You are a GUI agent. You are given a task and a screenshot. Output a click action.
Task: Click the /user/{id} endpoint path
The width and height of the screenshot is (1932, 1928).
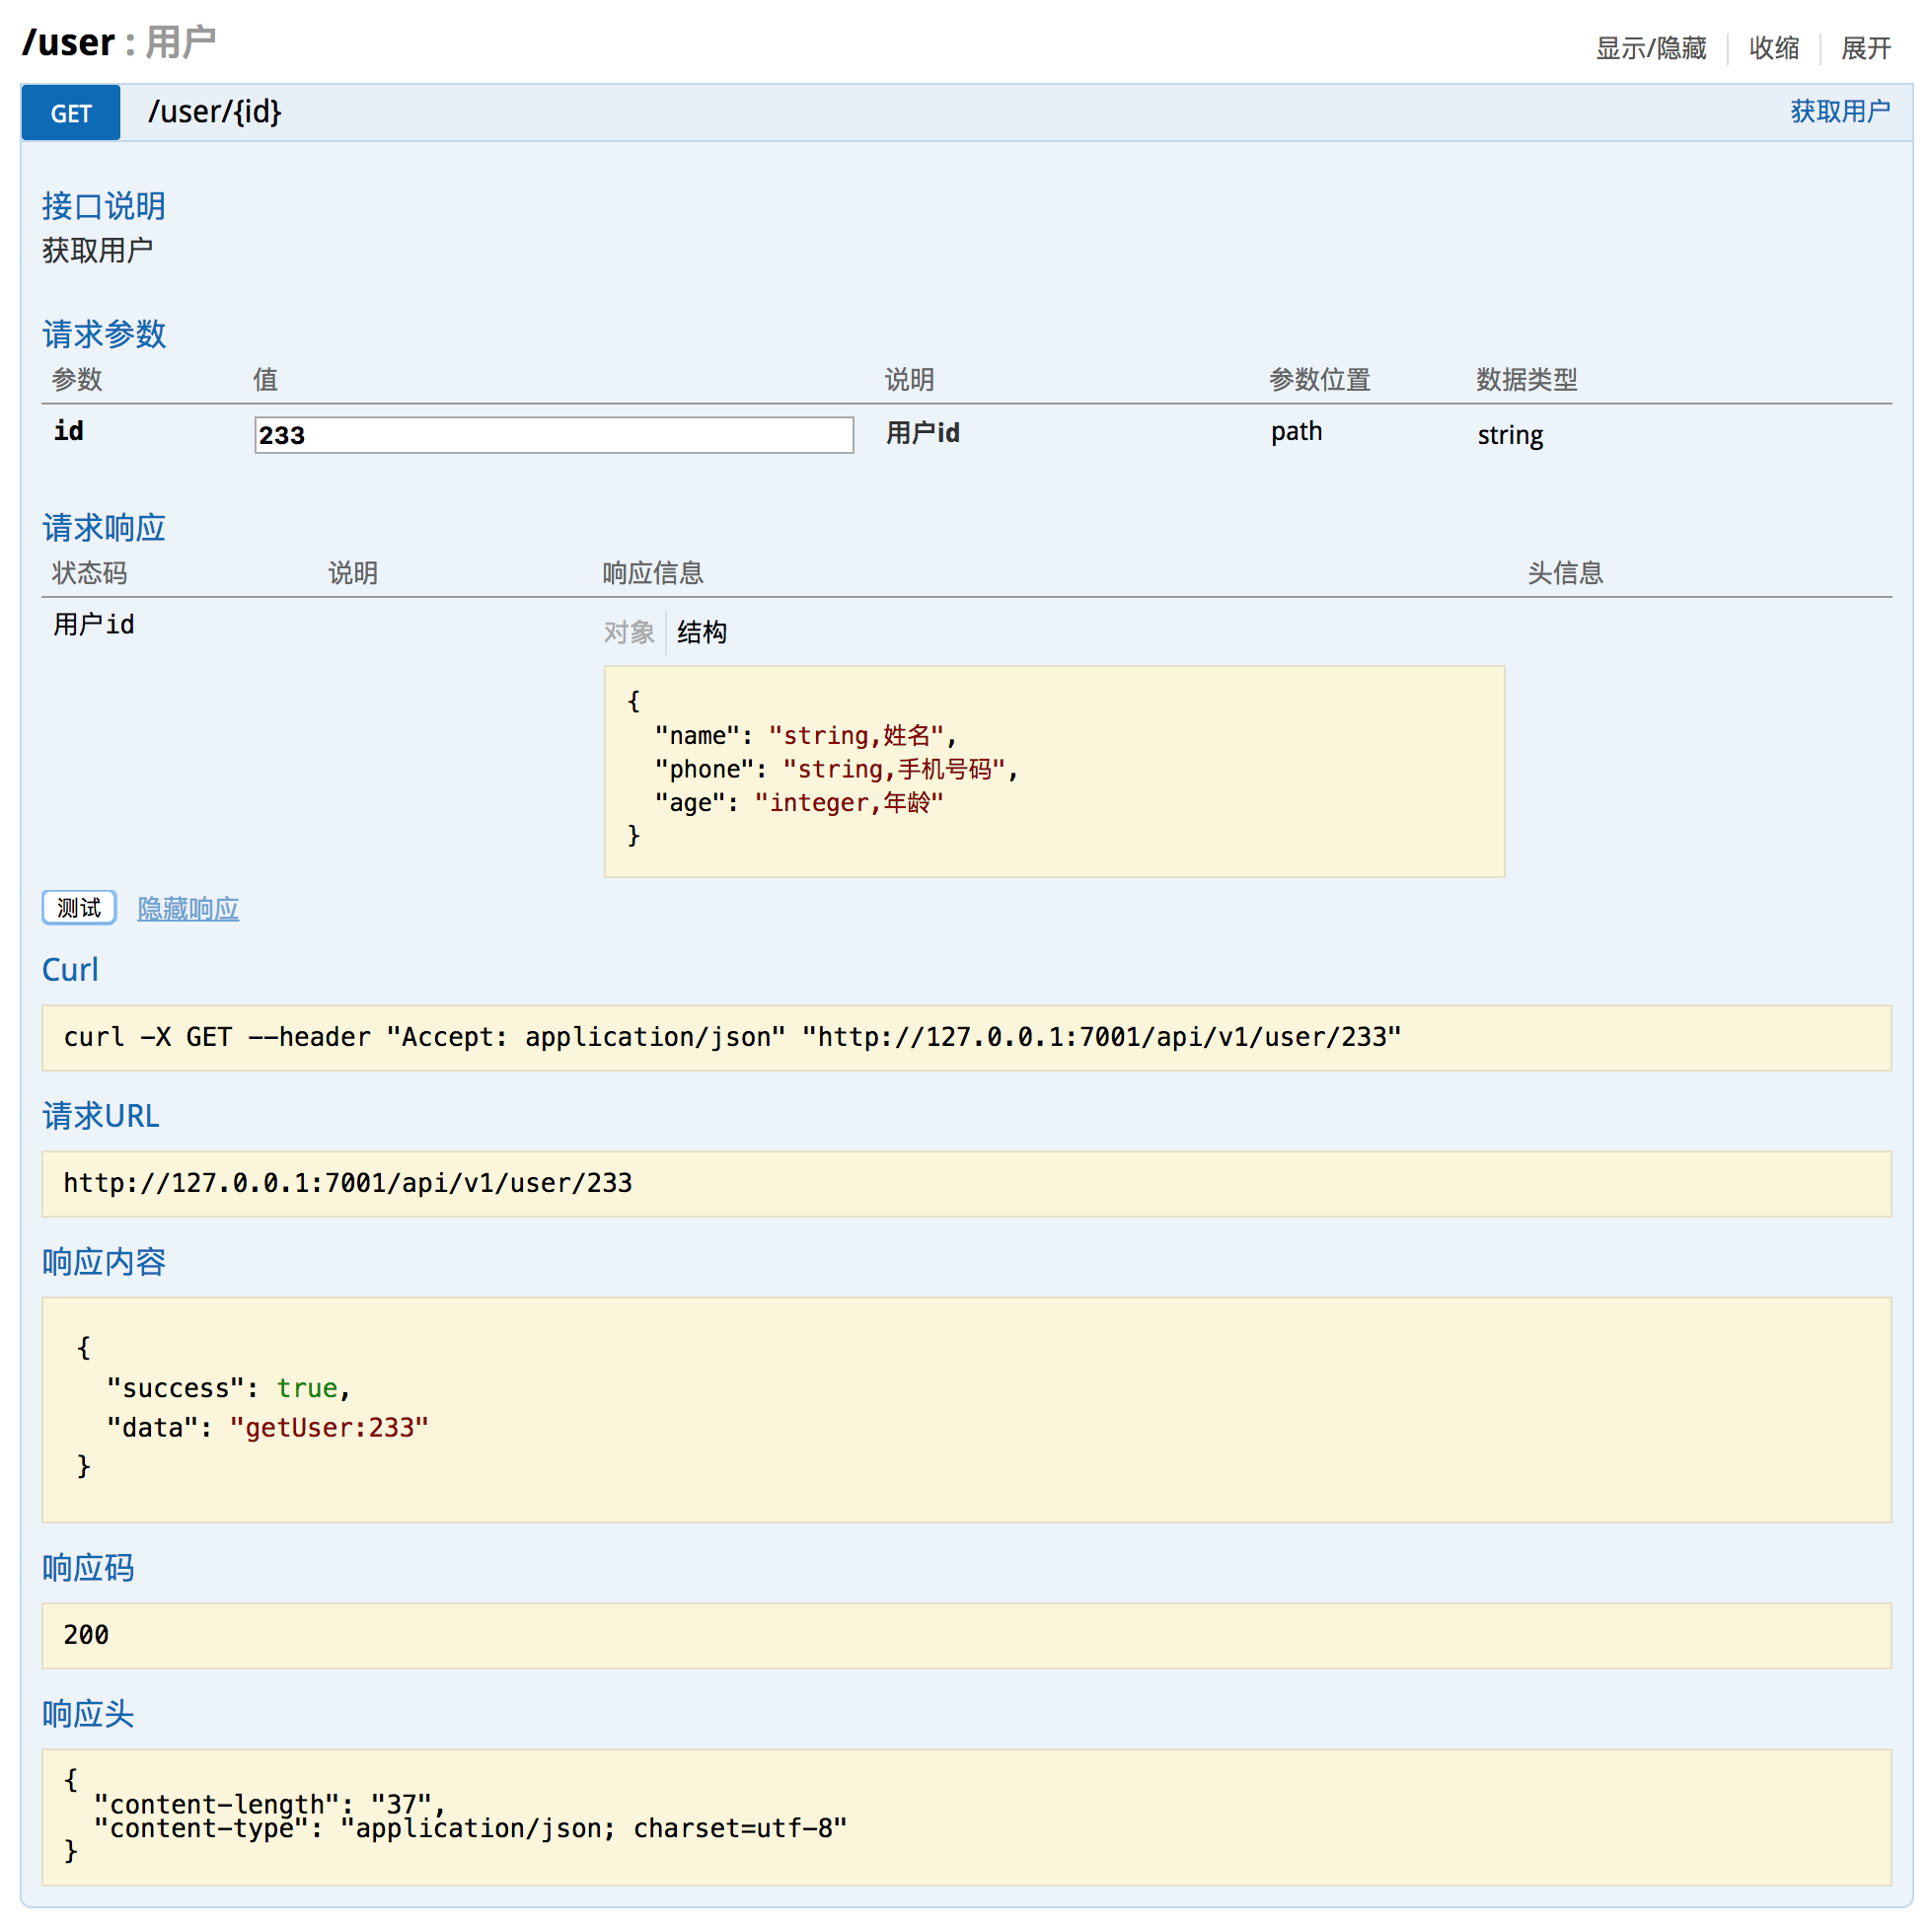point(214,111)
